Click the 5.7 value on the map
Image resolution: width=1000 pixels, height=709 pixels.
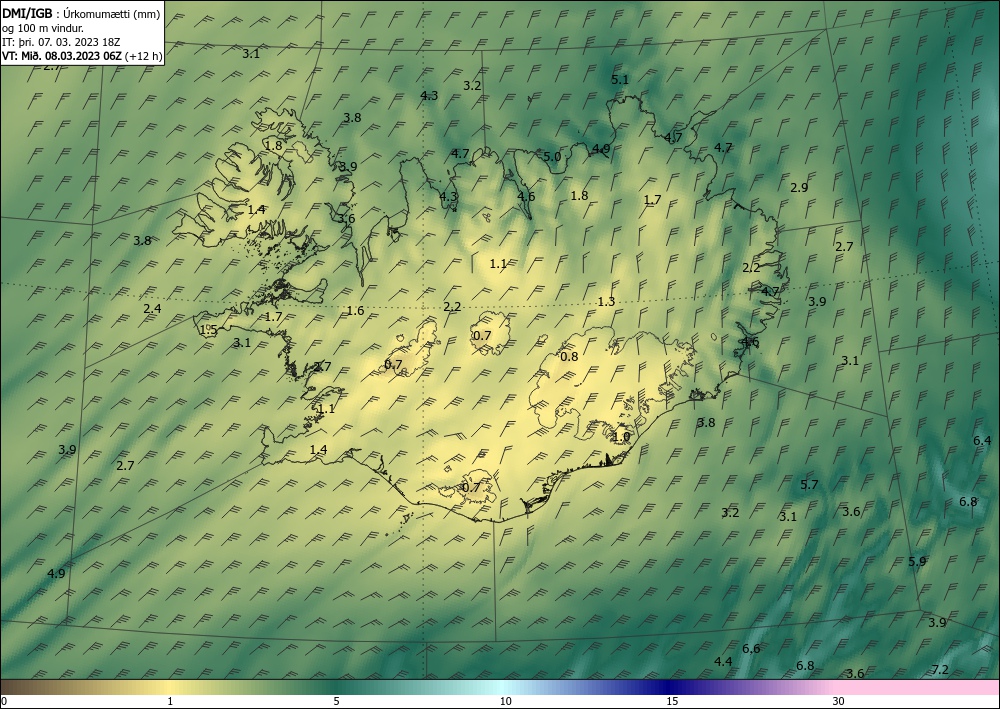[809, 485]
